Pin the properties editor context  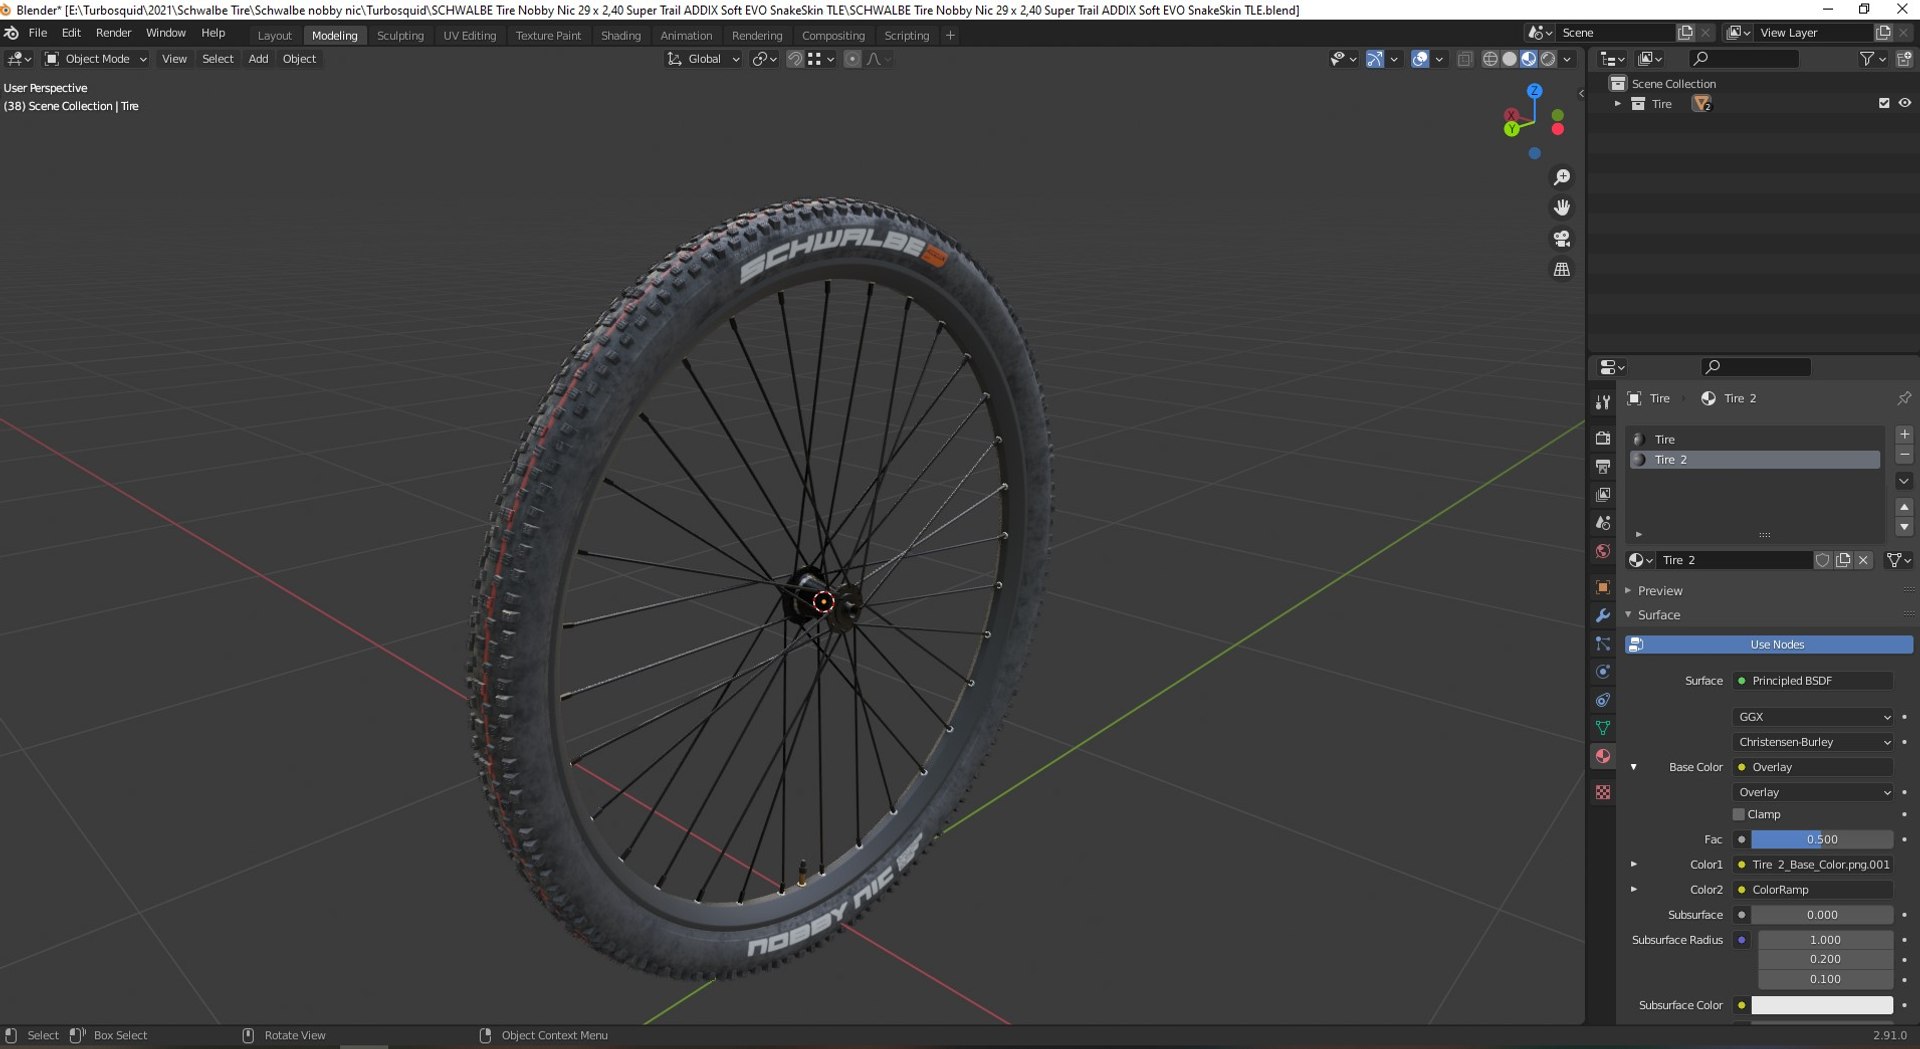coord(1904,398)
